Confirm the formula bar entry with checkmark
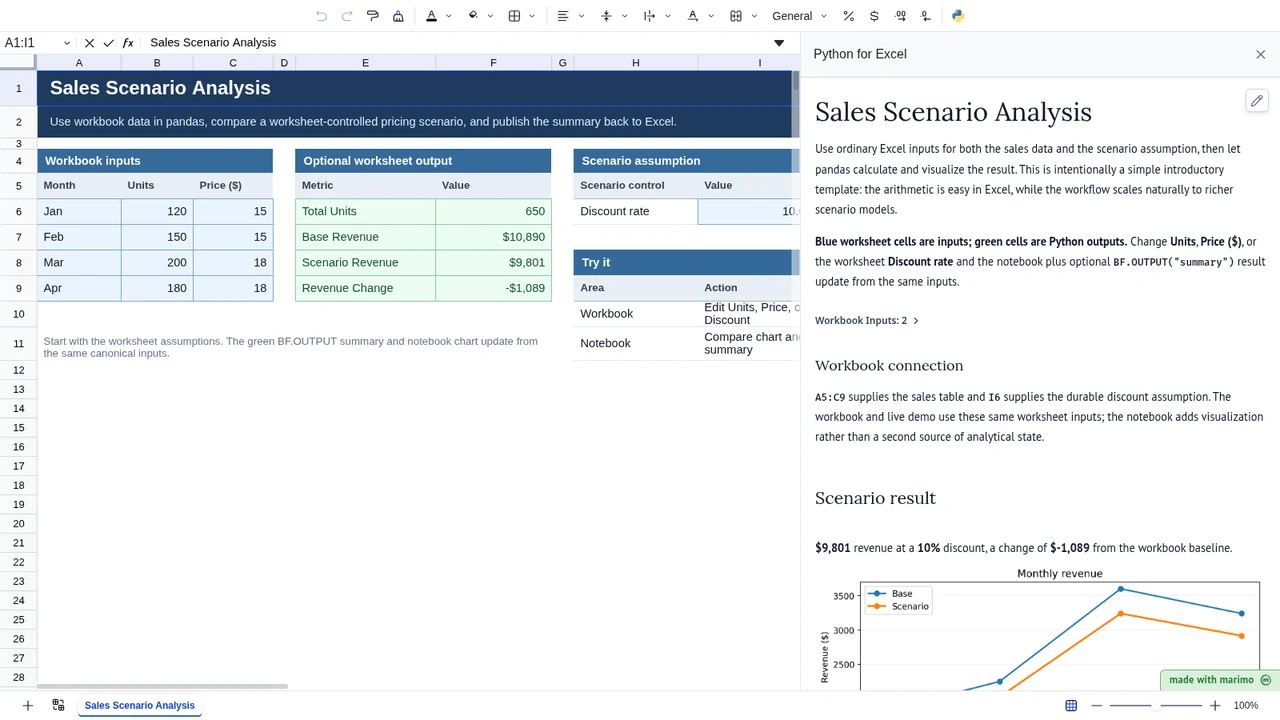 point(109,43)
